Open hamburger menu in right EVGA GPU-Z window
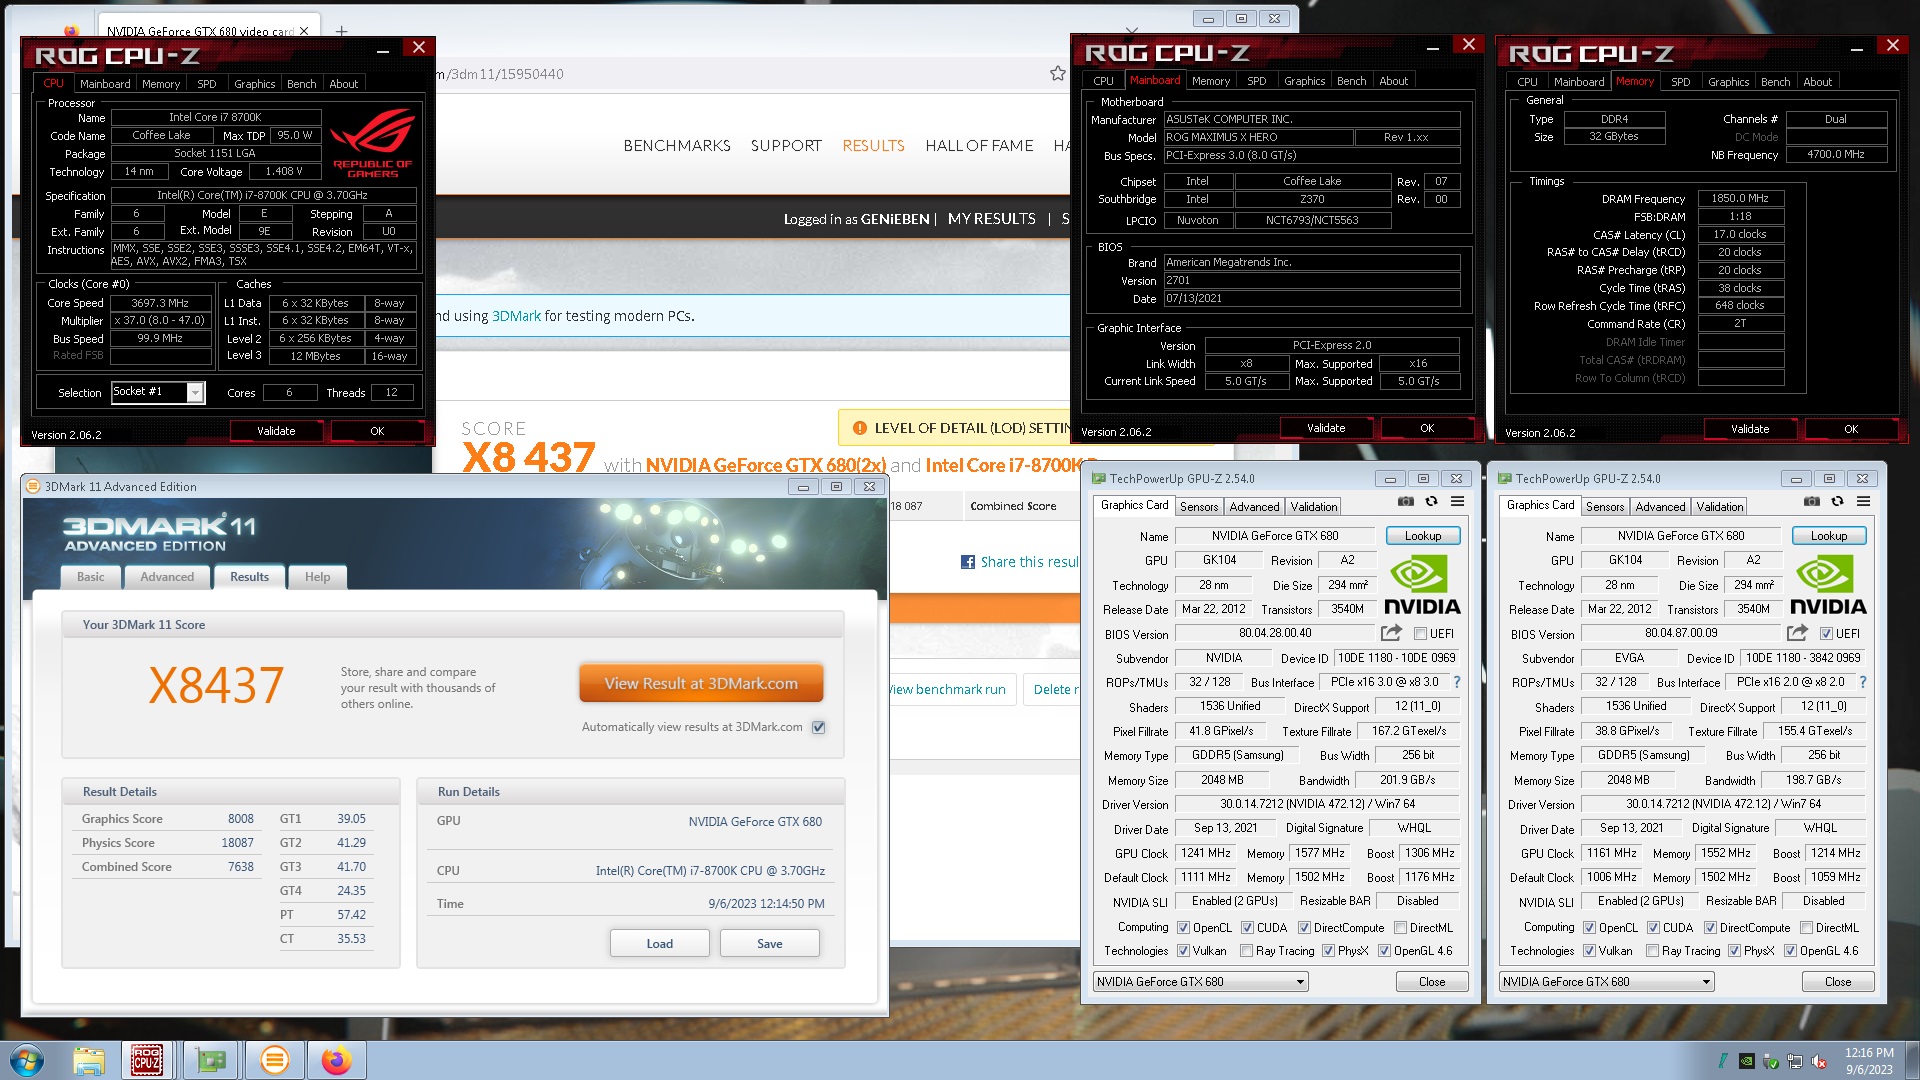This screenshot has width=1920, height=1080. (1864, 502)
